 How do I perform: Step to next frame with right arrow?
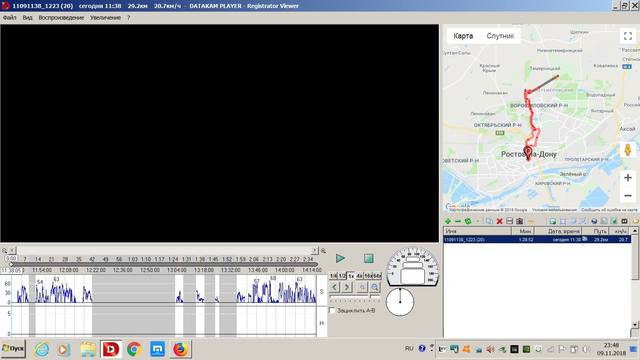pyautogui.click(x=347, y=287)
